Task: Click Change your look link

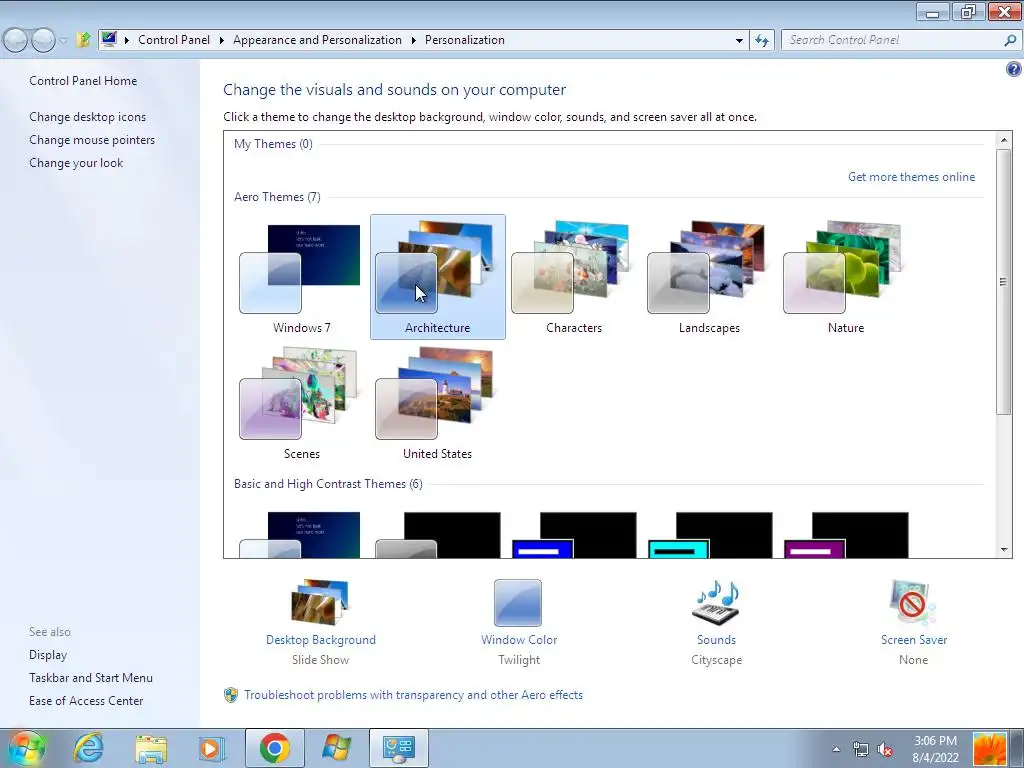Action: (x=76, y=163)
